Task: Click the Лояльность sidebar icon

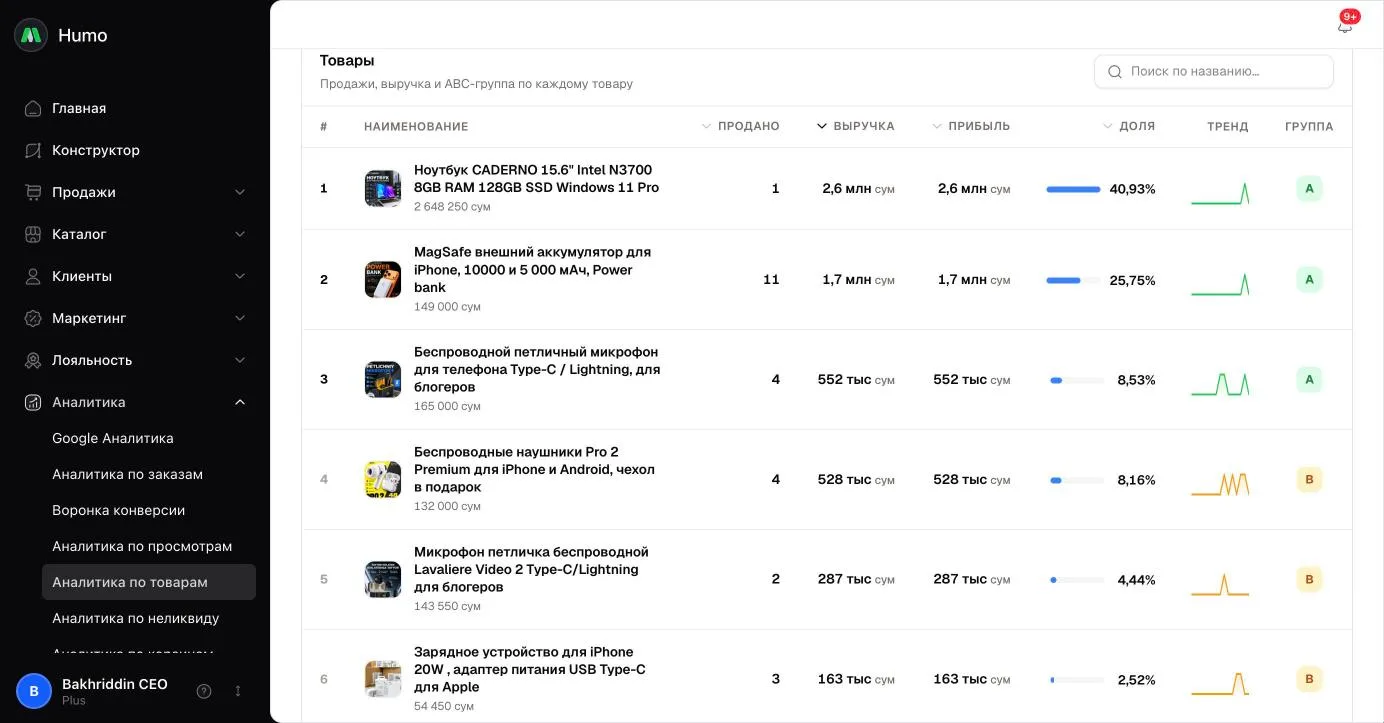Action: pyautogui.click(x=33, y=360)
